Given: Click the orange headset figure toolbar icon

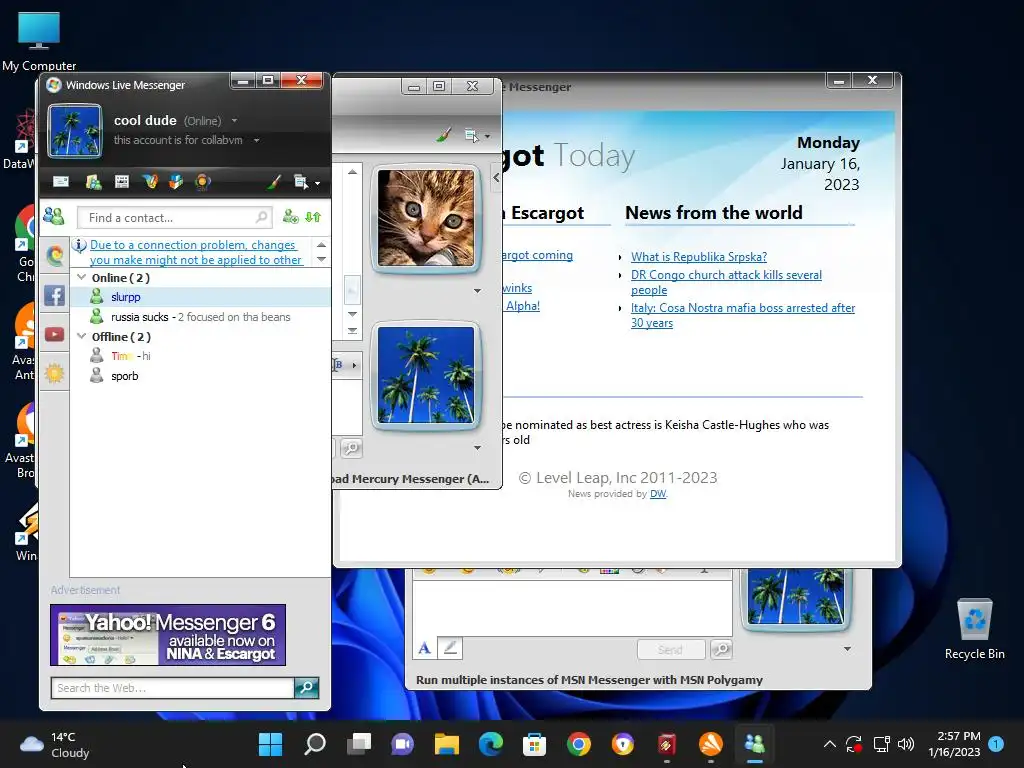Looking at the screenshot, I should 202,182.
